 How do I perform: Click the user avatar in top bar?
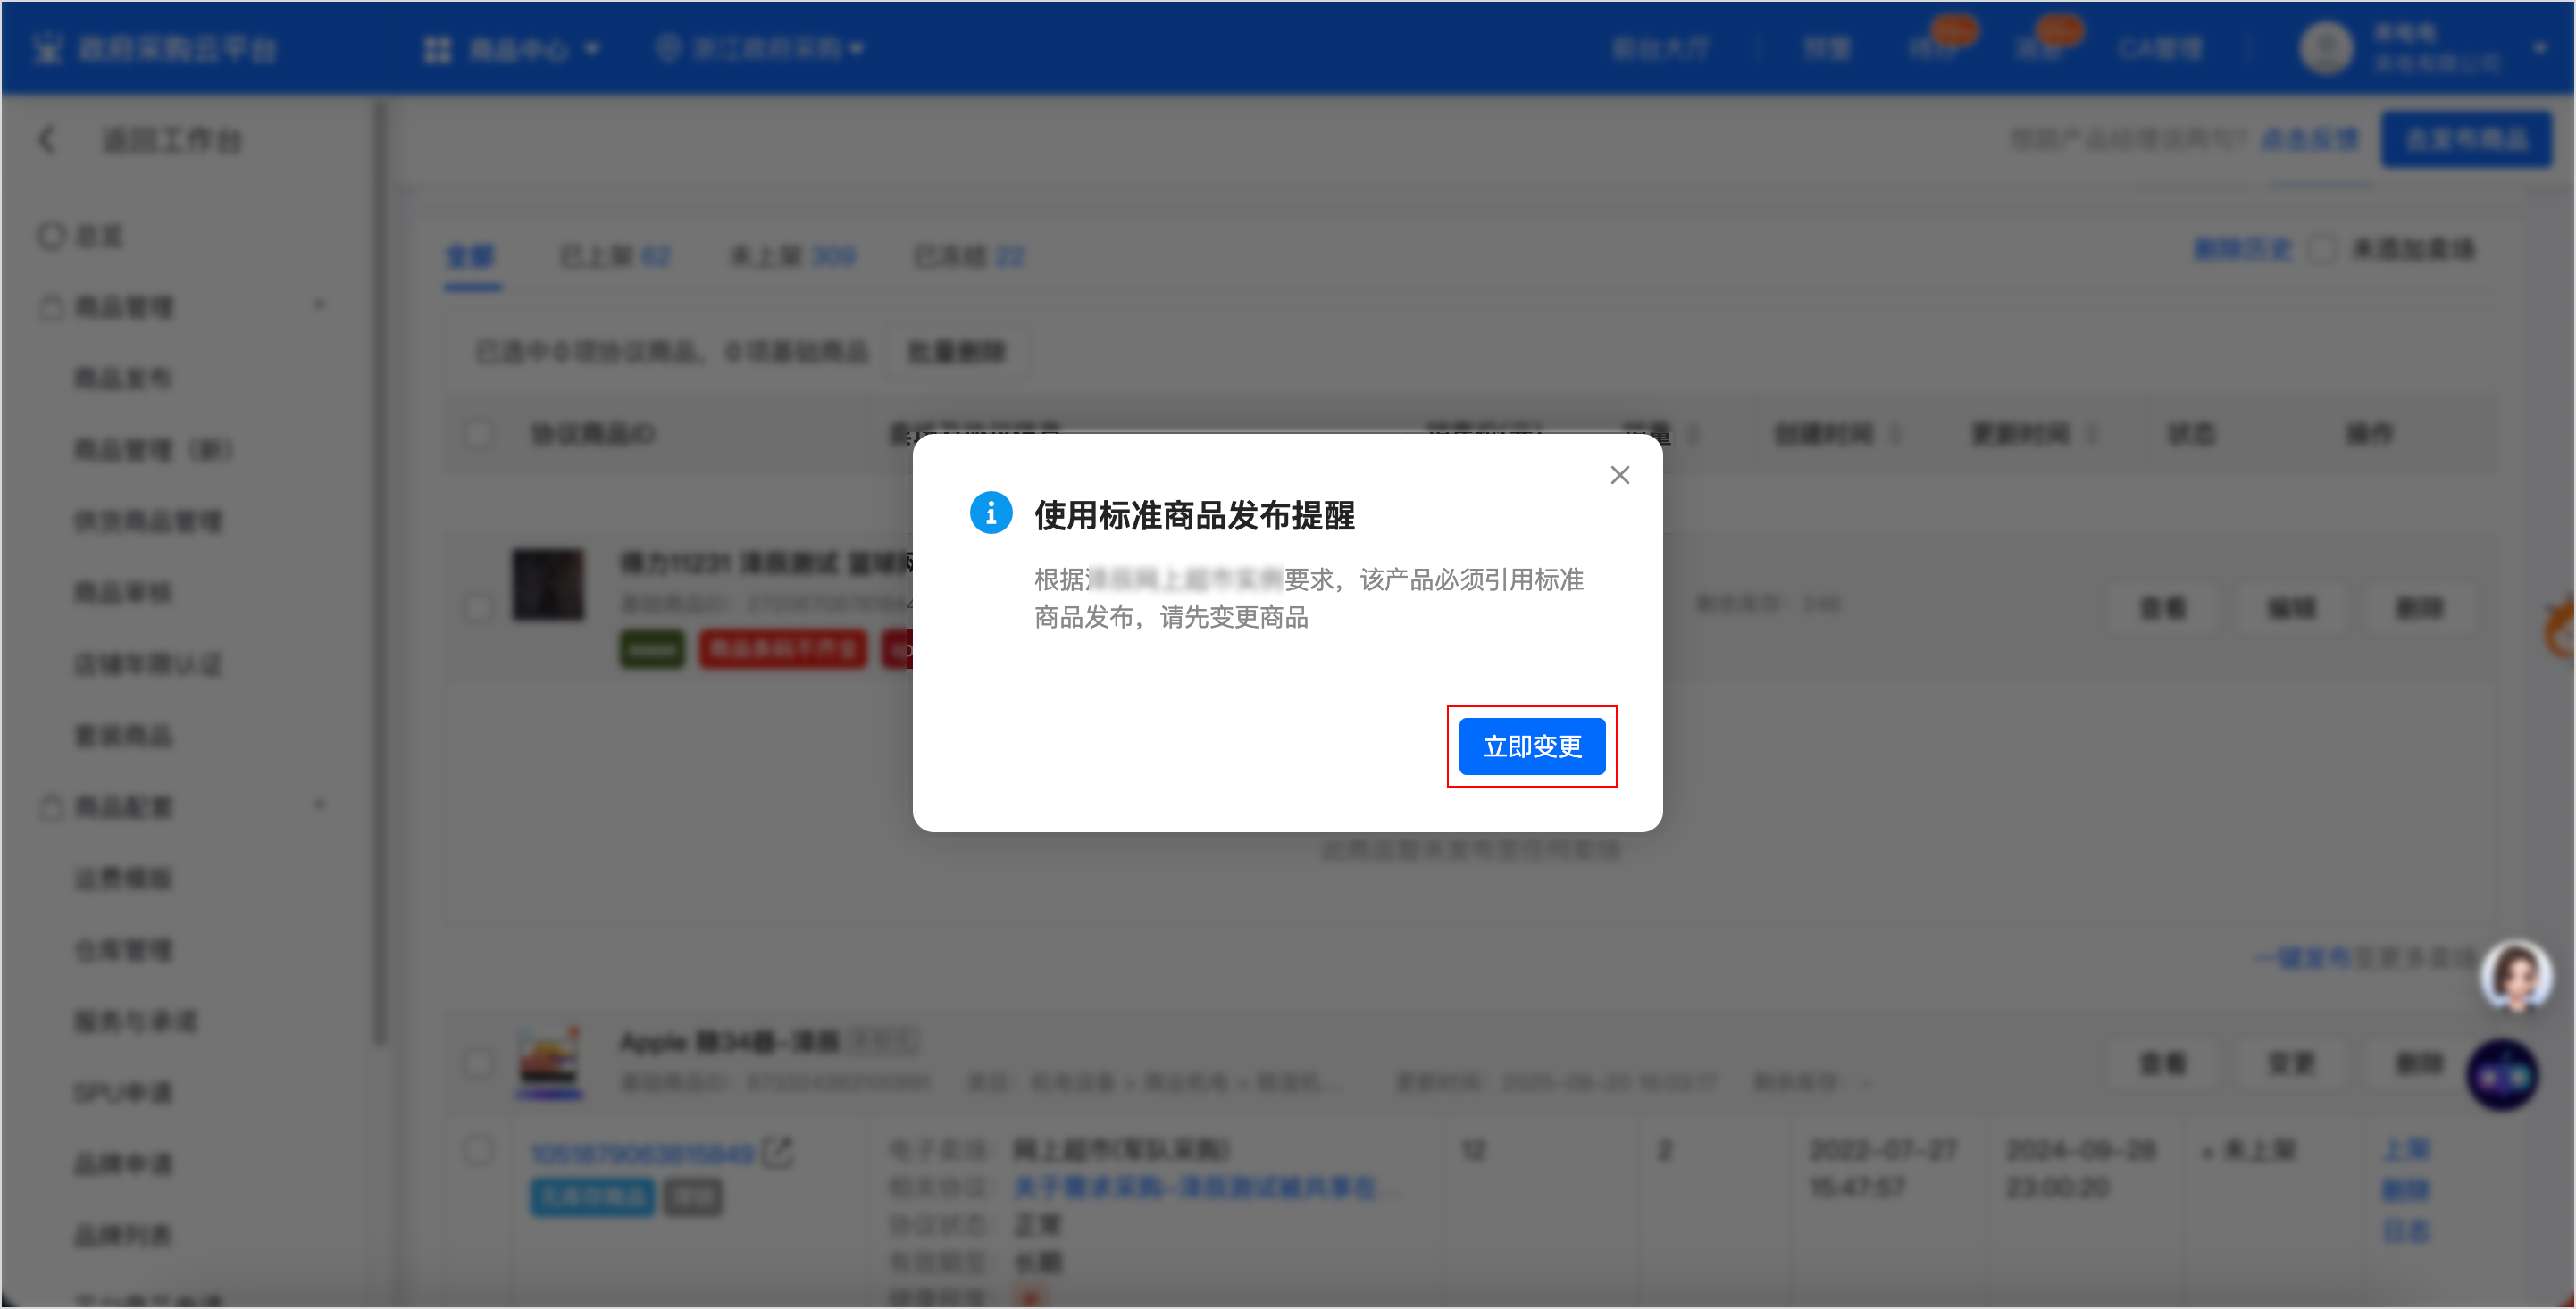pos(2325,48)
